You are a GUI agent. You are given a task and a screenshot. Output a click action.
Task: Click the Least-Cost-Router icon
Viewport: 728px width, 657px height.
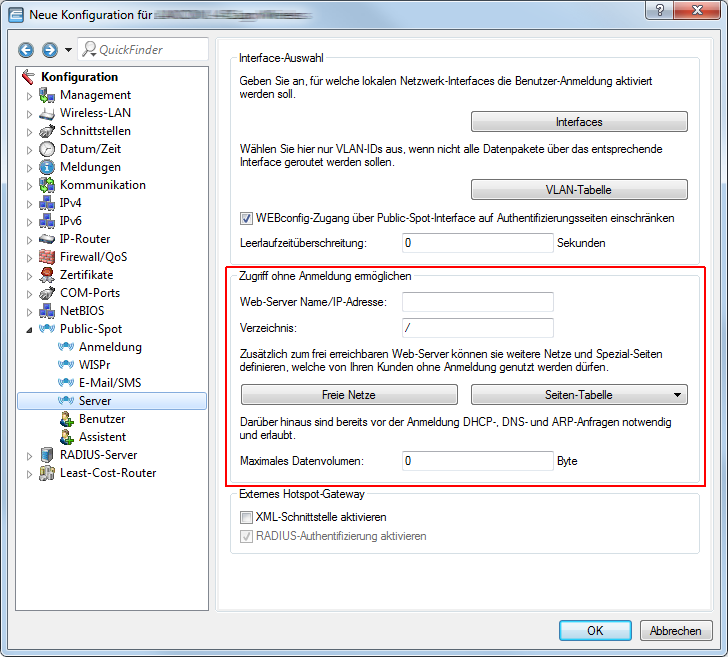(x=47, y=473)
